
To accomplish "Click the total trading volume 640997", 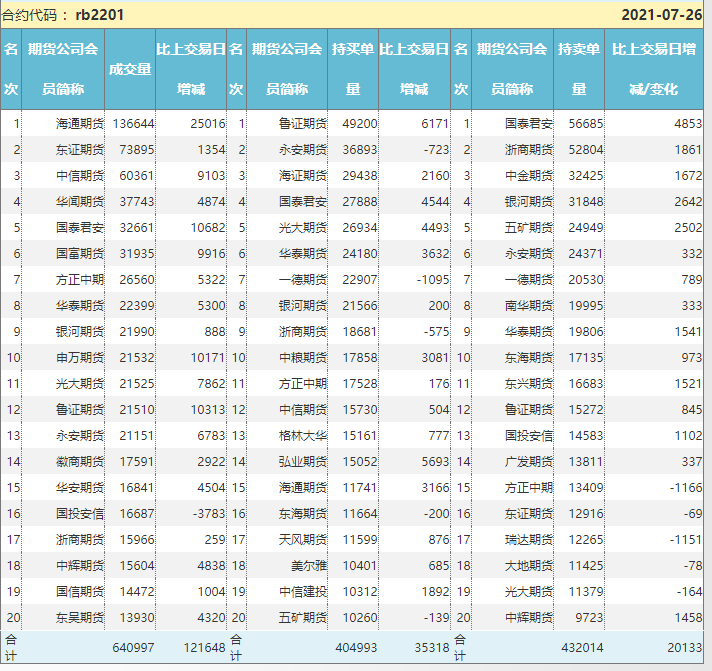I will click(x=134, y=648).
